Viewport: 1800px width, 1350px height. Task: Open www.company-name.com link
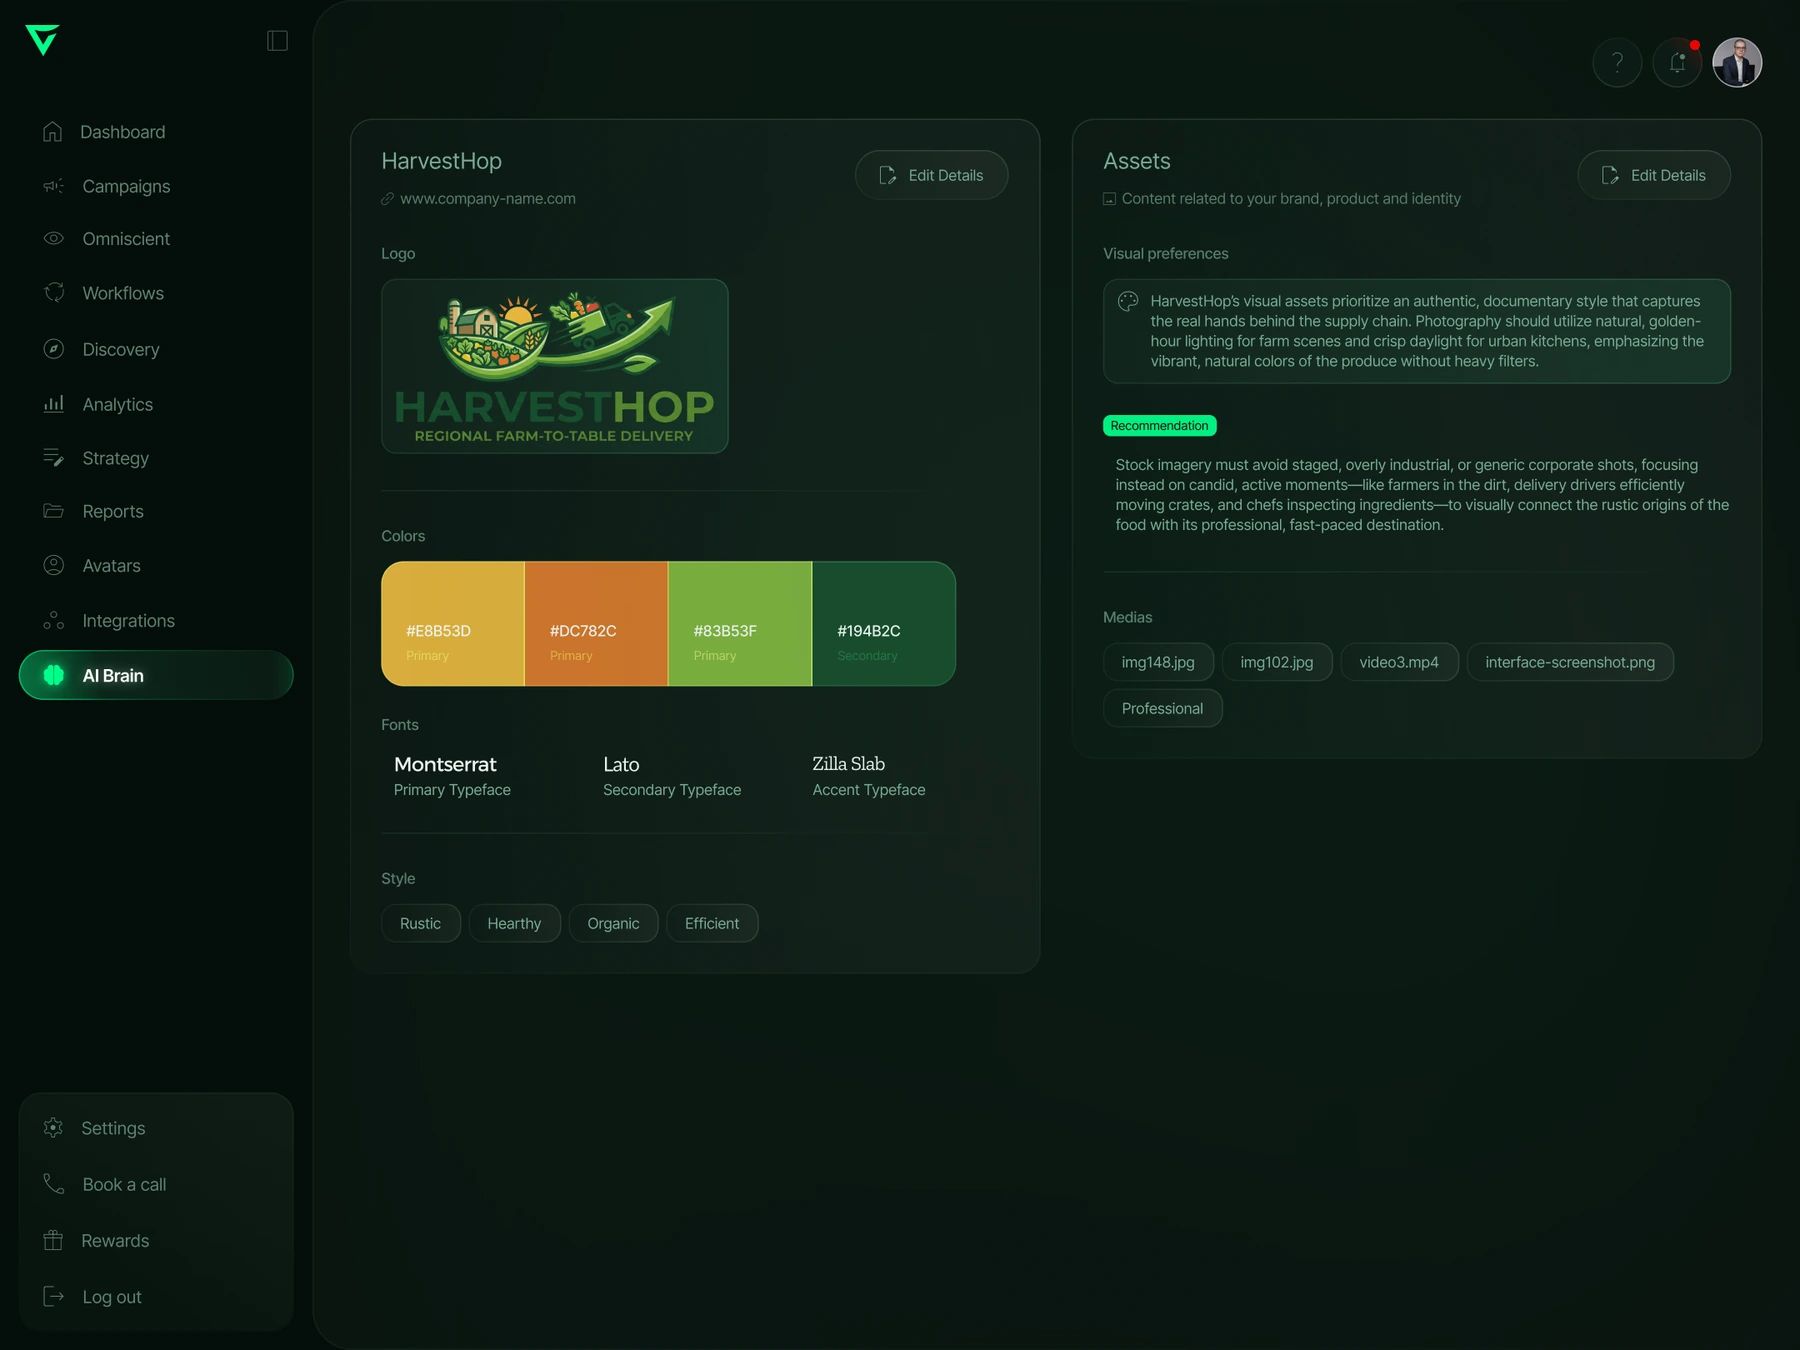coord(488,199)
